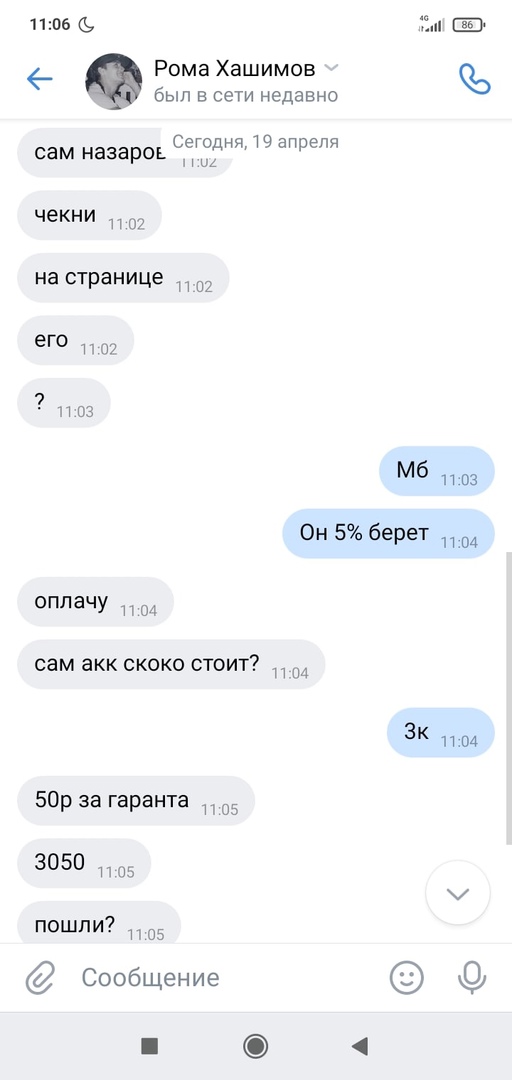The width and height of the screenshot is (512, 1080).
Task: Tap the '50р за гаранта' message
Action: pos(136,800)
